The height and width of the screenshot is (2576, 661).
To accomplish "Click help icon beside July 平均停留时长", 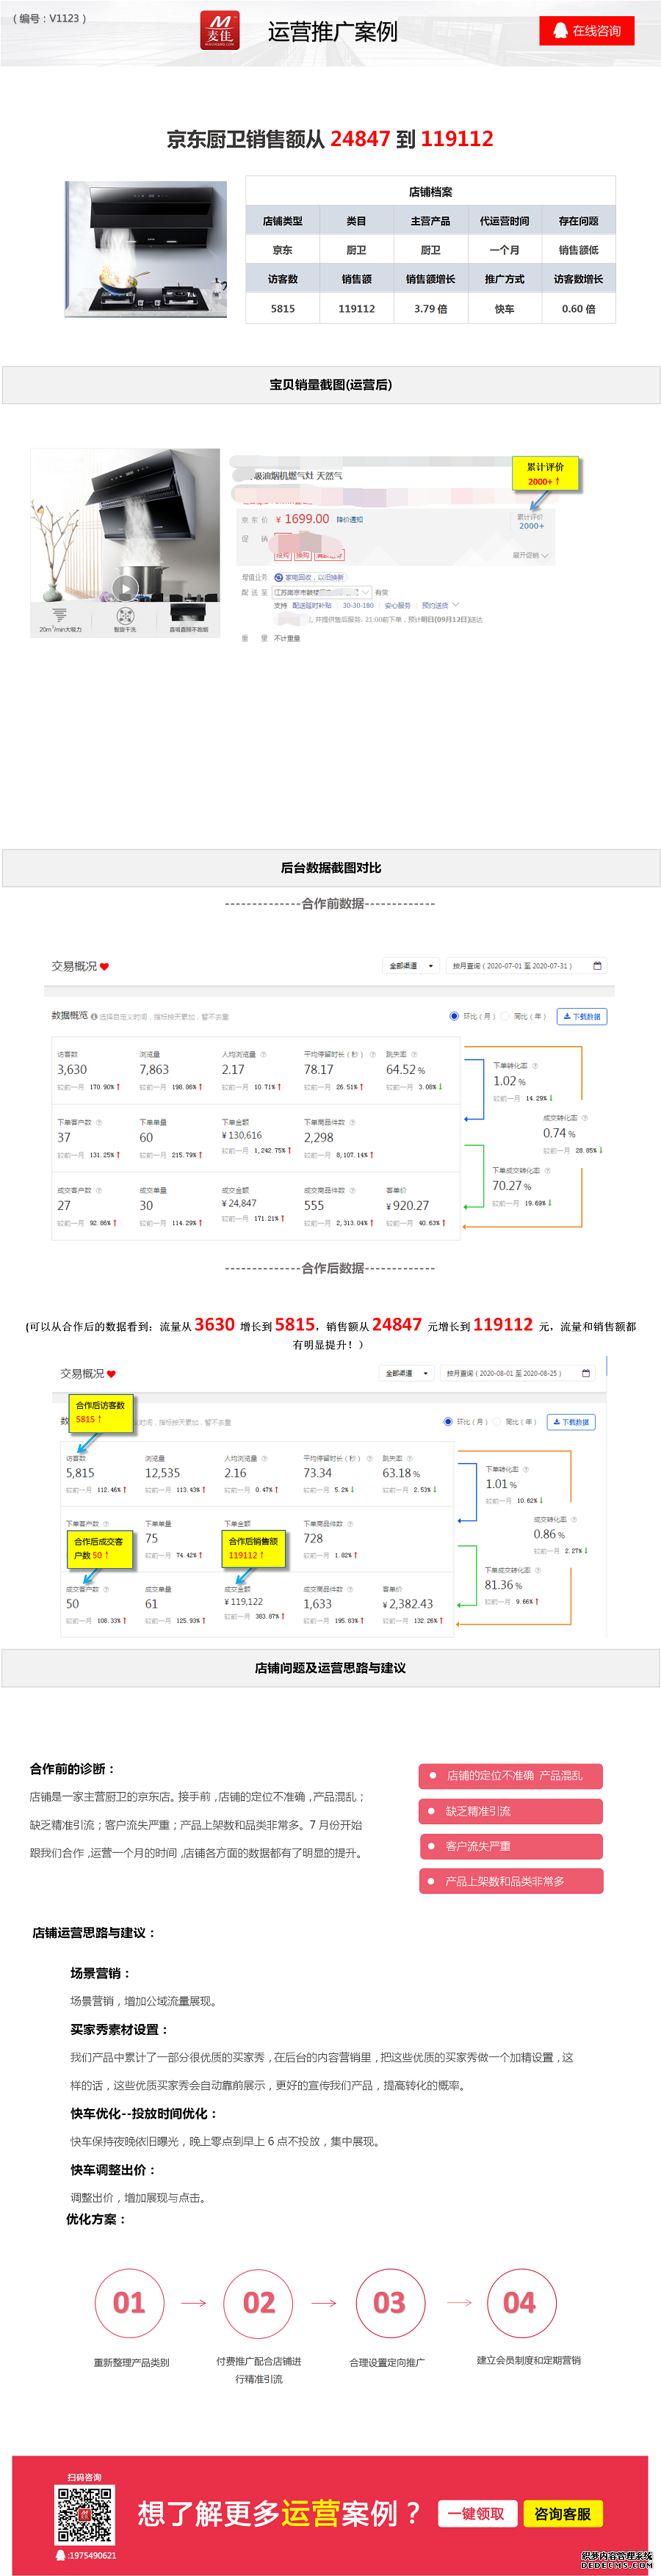I will click(373, 1054).
